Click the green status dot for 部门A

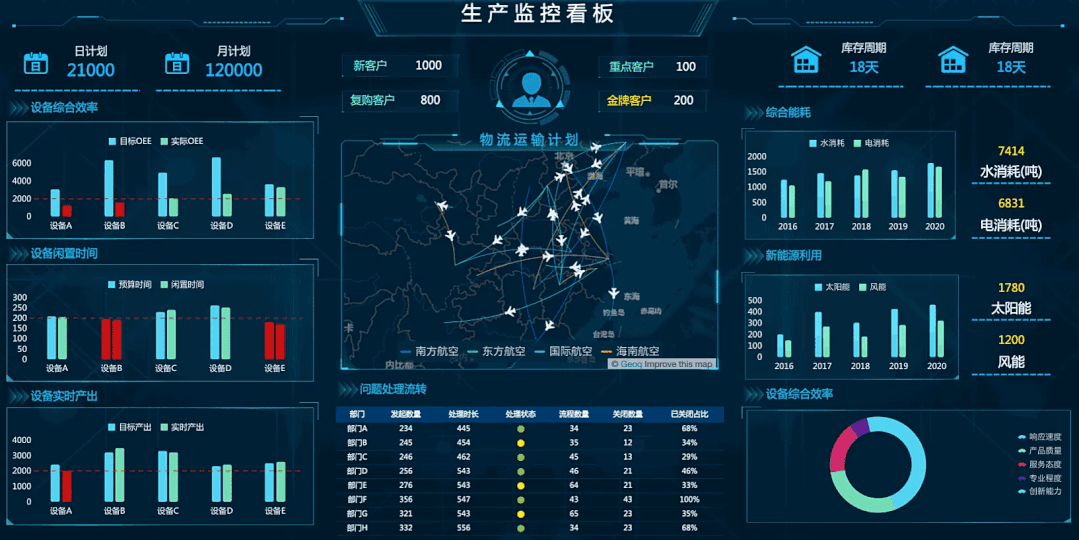[x=521, y=429]
